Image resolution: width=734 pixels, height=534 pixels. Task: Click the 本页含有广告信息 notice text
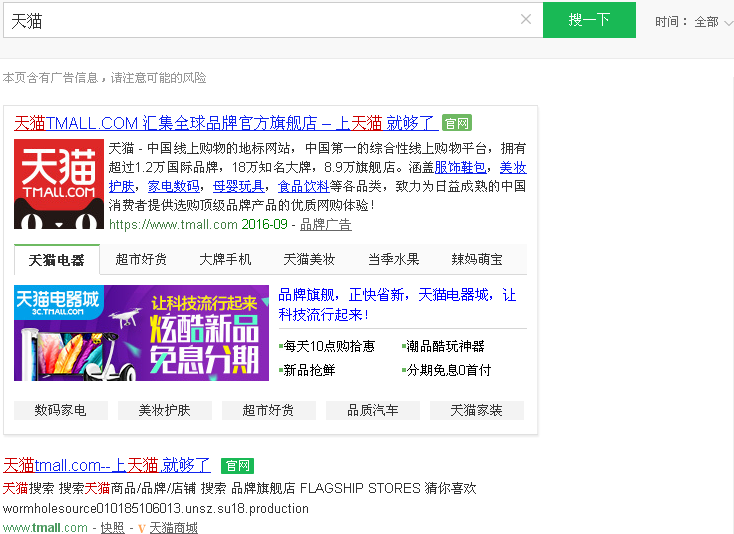click(104, 78)
